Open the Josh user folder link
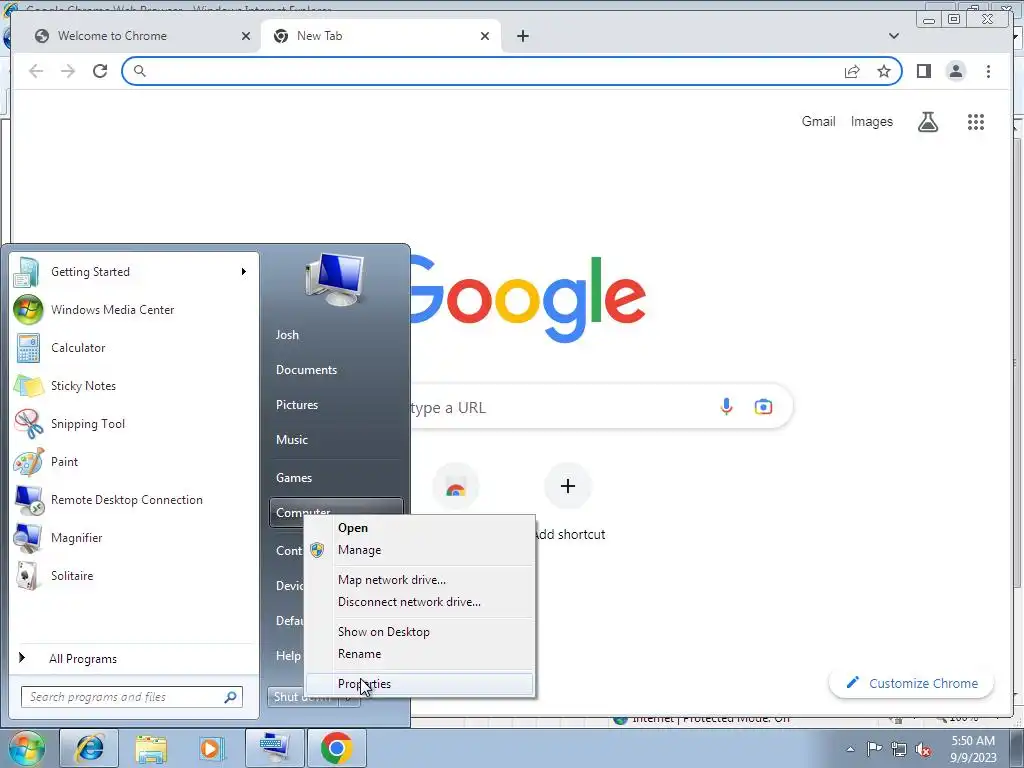The height and width of the screenshot is (768, 1024). coord(336,334)
